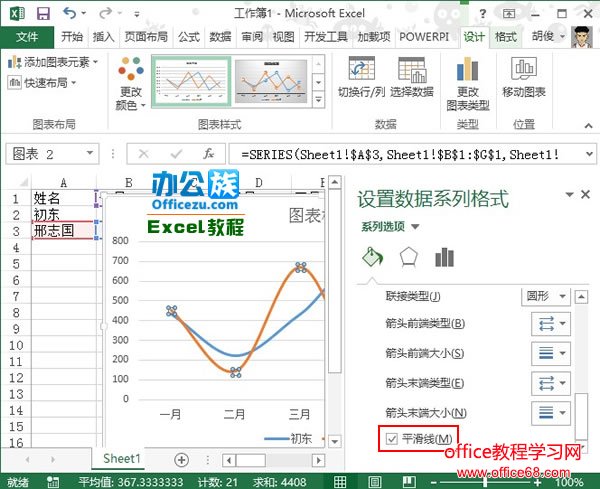Click zoom in plus button in status bar
Image resolution: width=600 pixels, height=489 pixels.
point(538,482)
